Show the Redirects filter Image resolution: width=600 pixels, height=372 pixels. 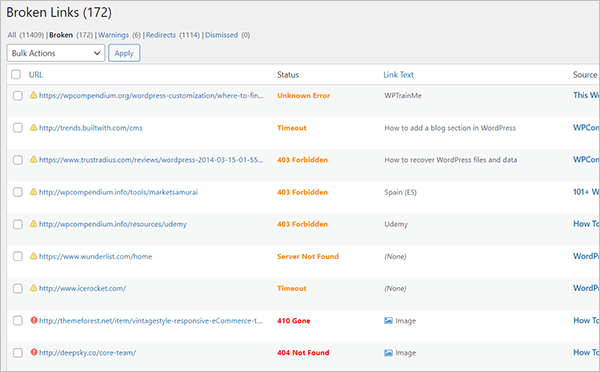tap(161, 35)
